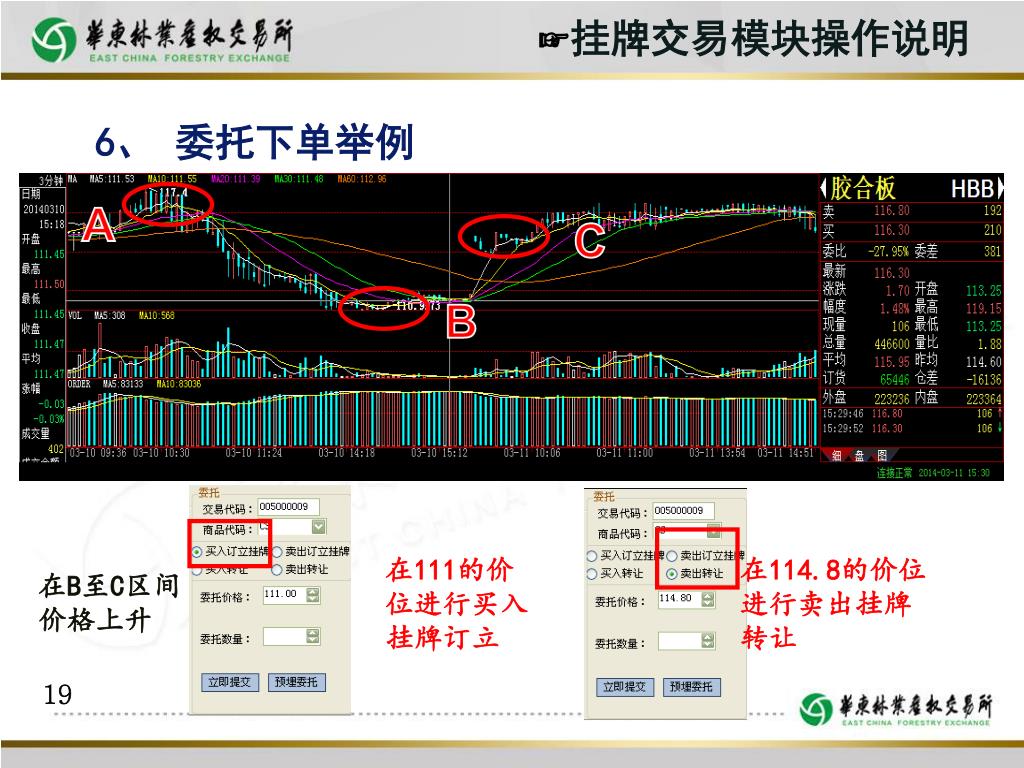Click the bottom-right East China Forestry Exchange logo
The height and width of the screenshot is (768, 1024).
(895, 709)
